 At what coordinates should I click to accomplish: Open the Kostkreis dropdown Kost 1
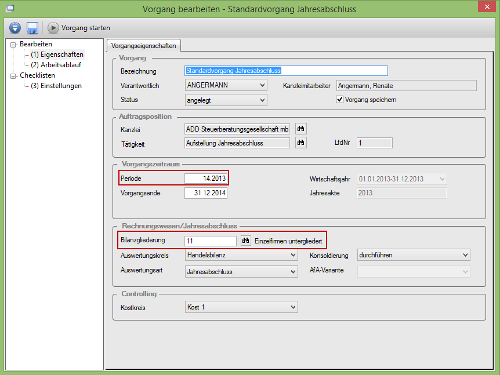(x=241, y=307)
